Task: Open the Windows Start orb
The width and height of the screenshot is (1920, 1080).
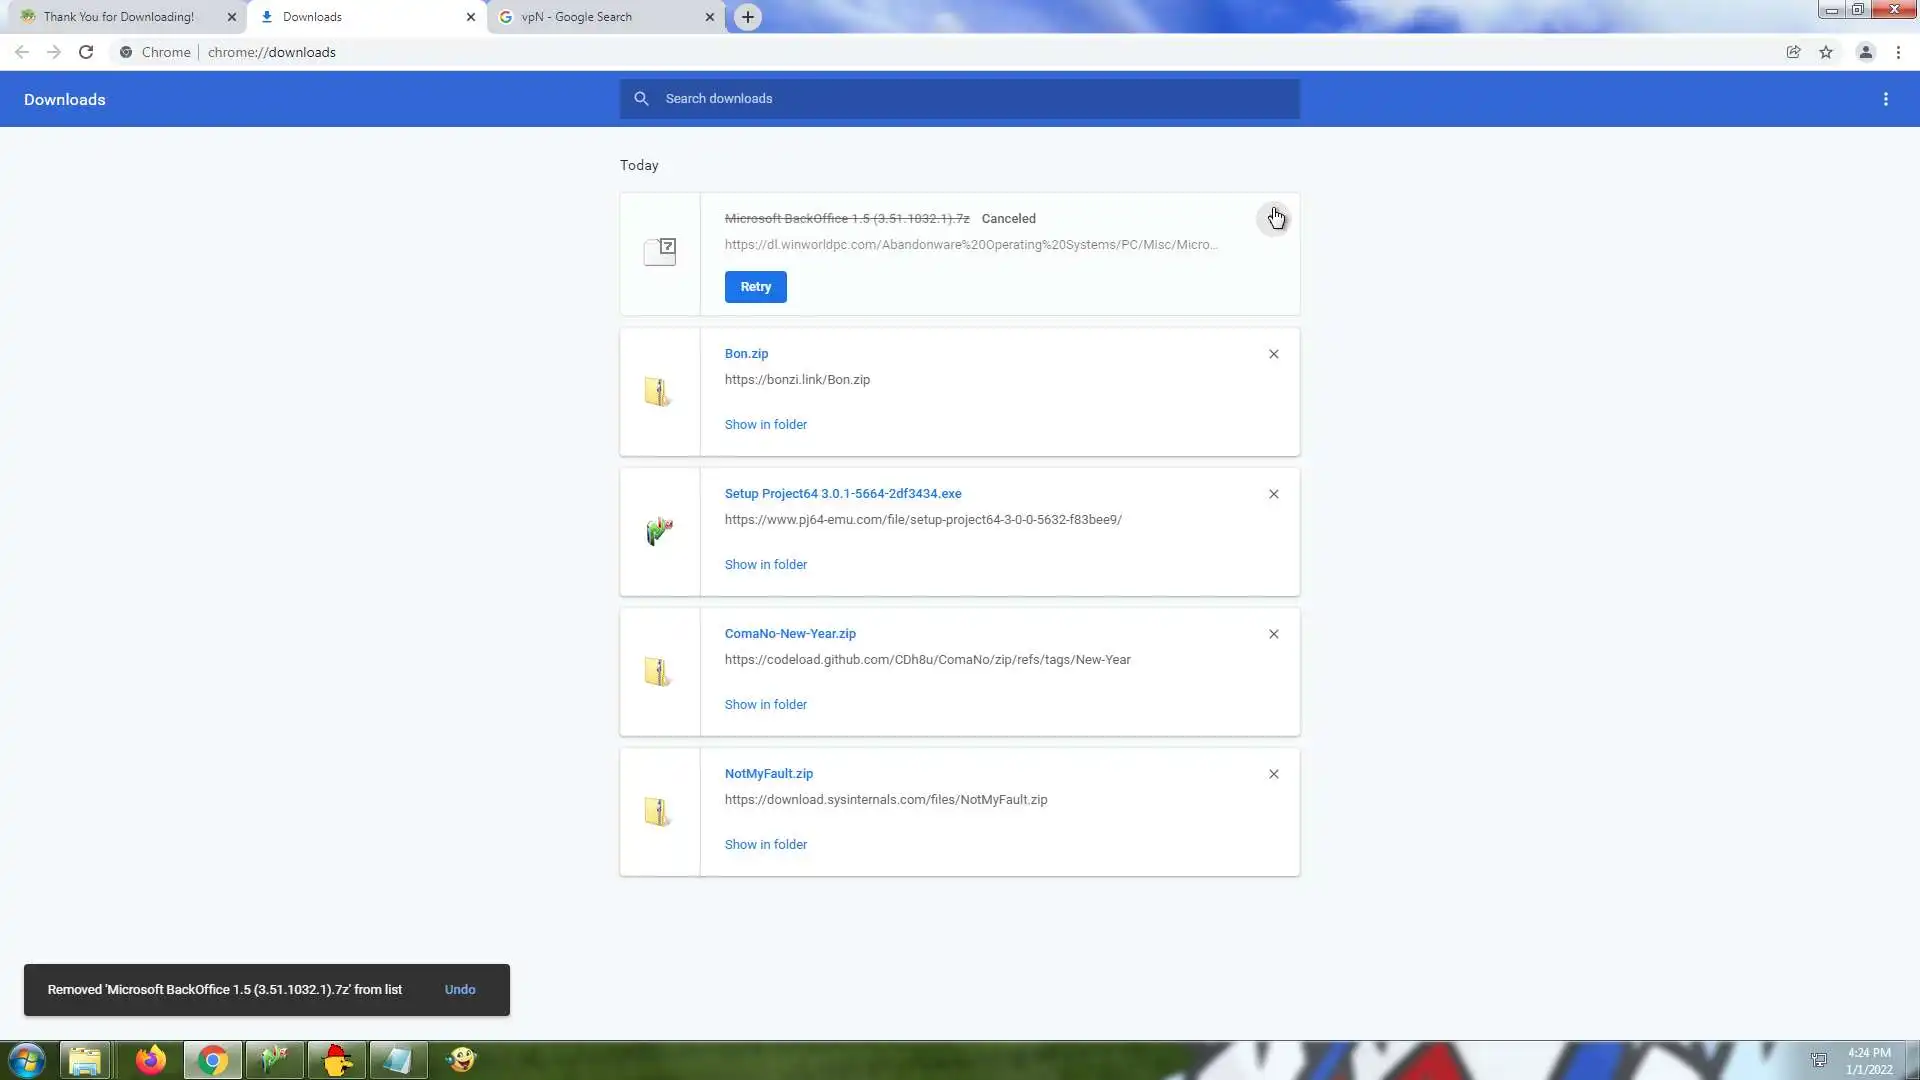Action: pyautogui.click(x=27, y=1060)
